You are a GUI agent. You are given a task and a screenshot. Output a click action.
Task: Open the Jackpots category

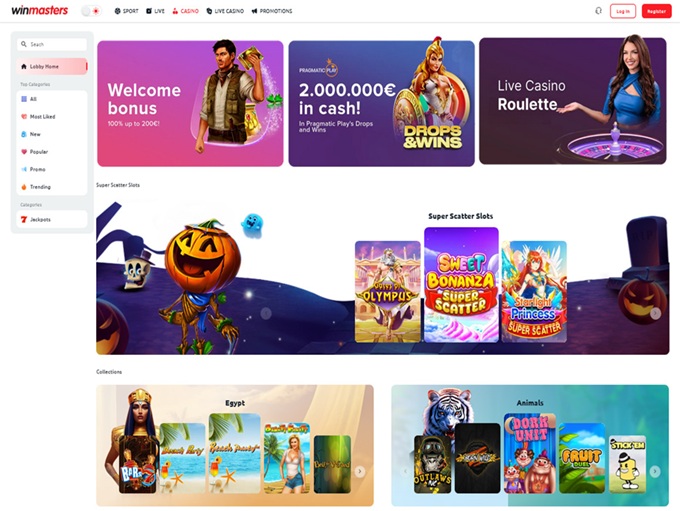click(52, 219)
